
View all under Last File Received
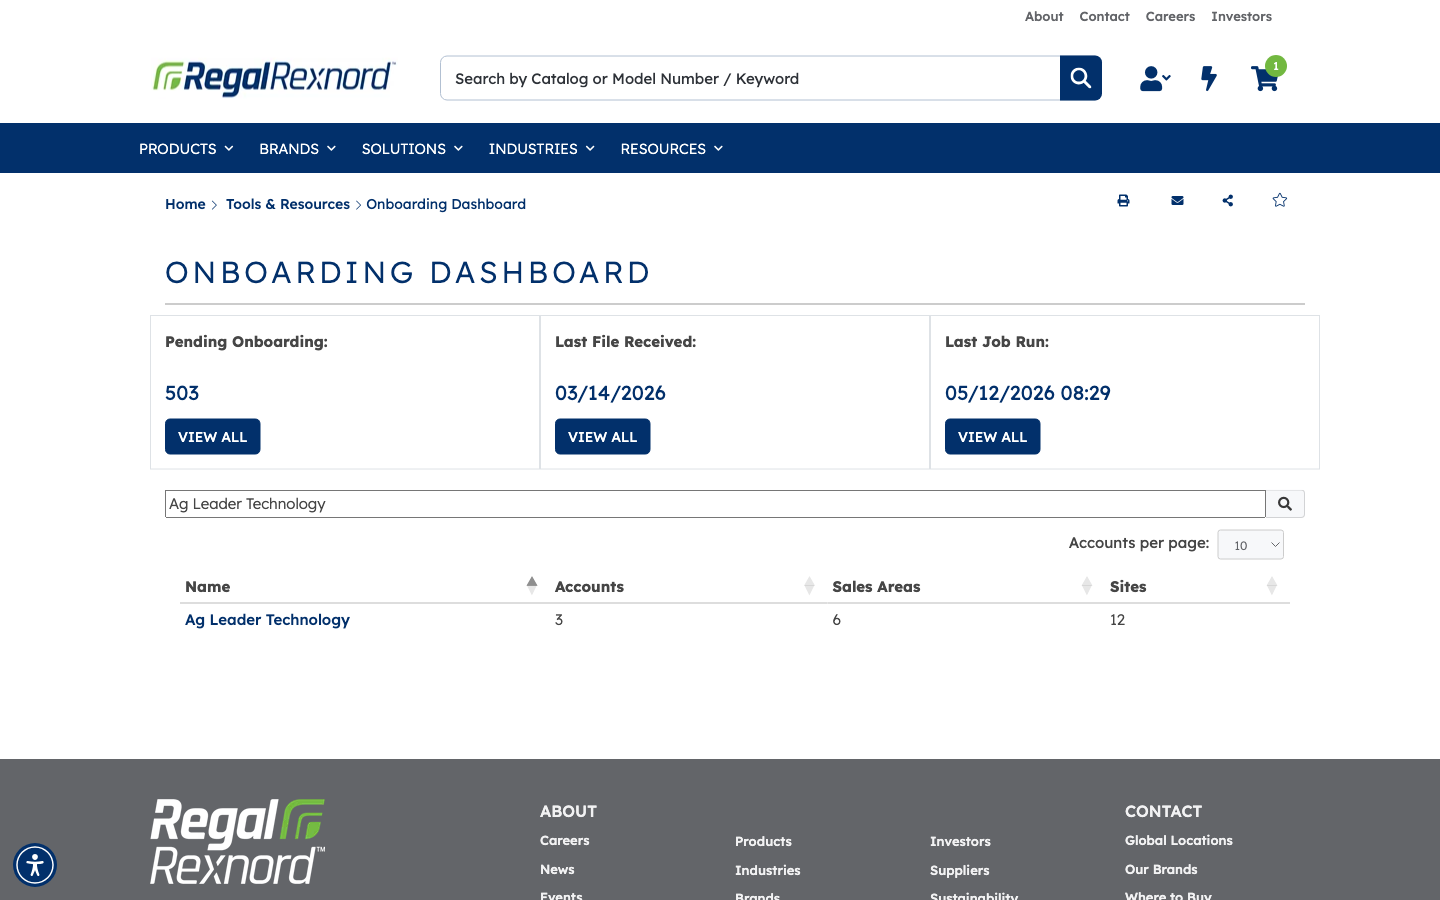click(x=603, y=437)
